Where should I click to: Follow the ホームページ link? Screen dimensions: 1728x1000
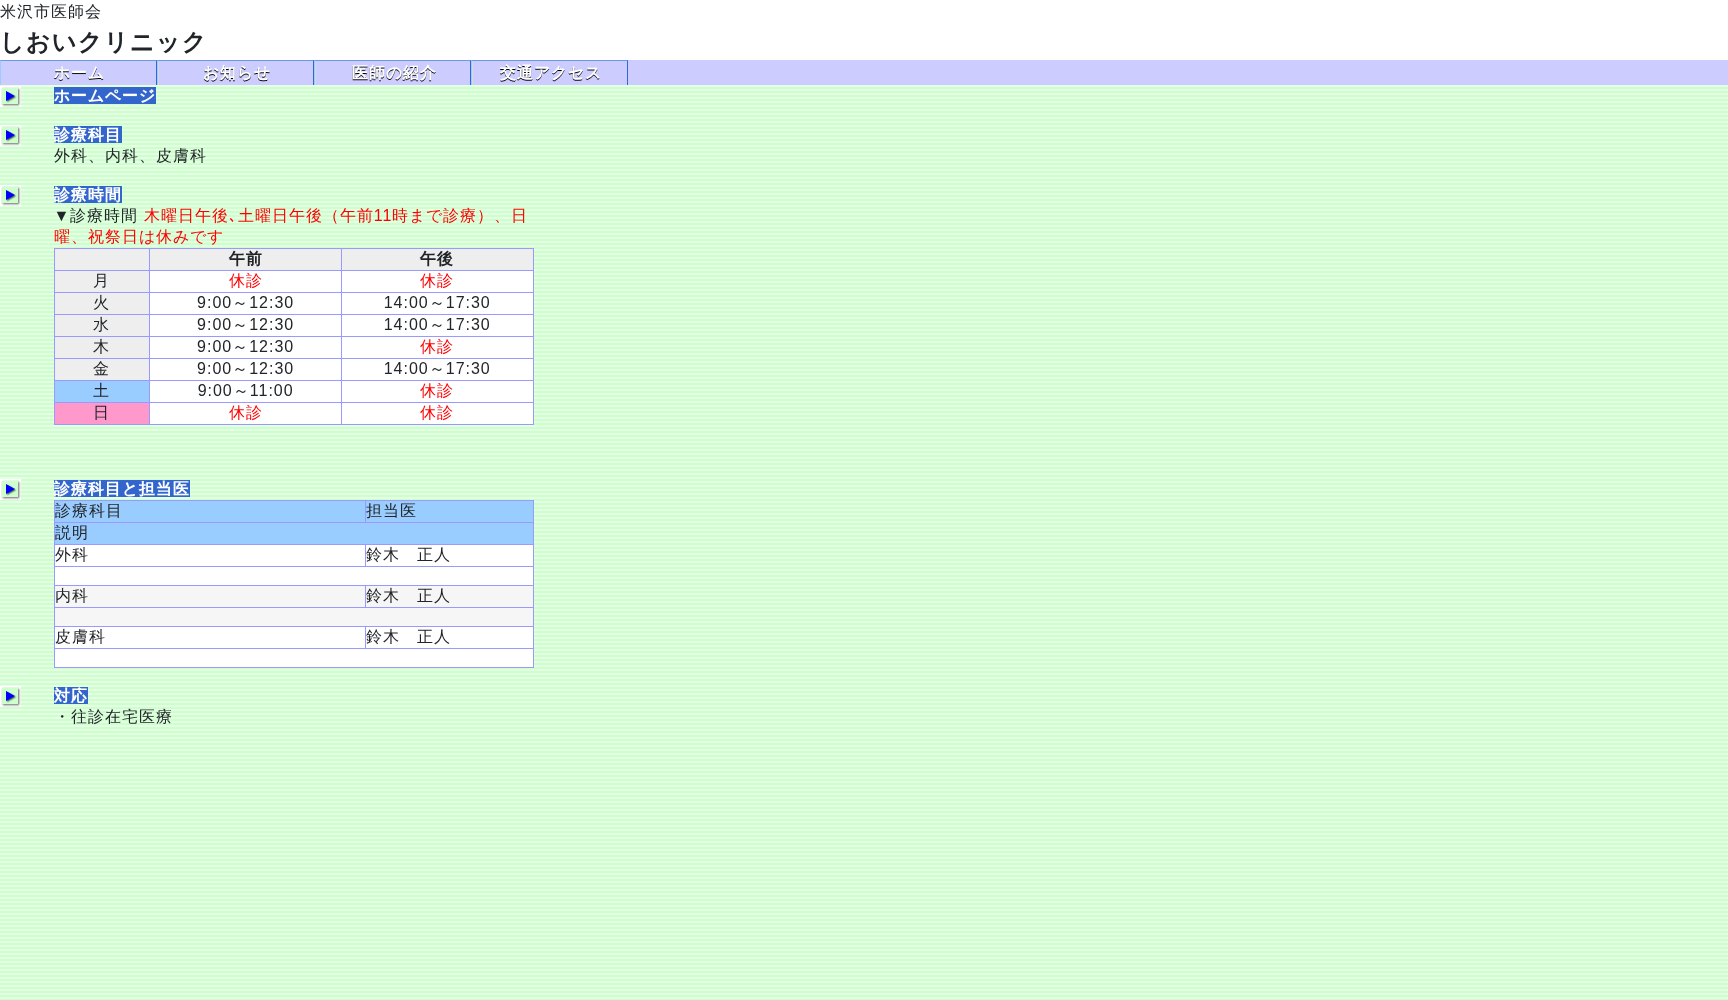(x=104, y=96)
